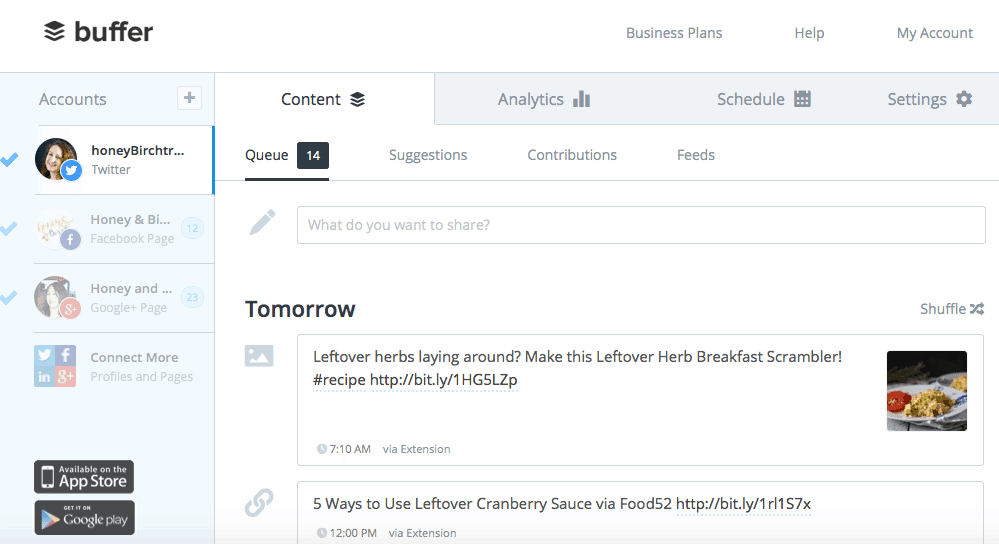Open Business Plans link
This screenshot has width=999, height=544.
click(674, 33)
